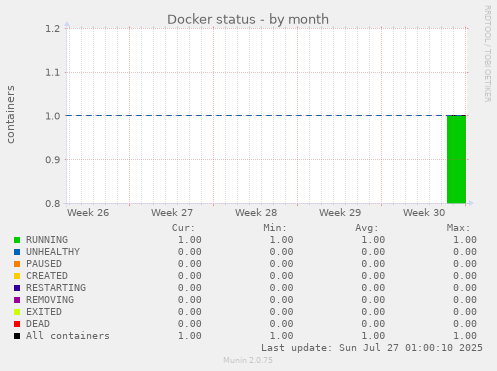Viewport: 497px width, 371px height.
Task: Click the 1.2 y-axis value
Action: click(x=53, y=29)
